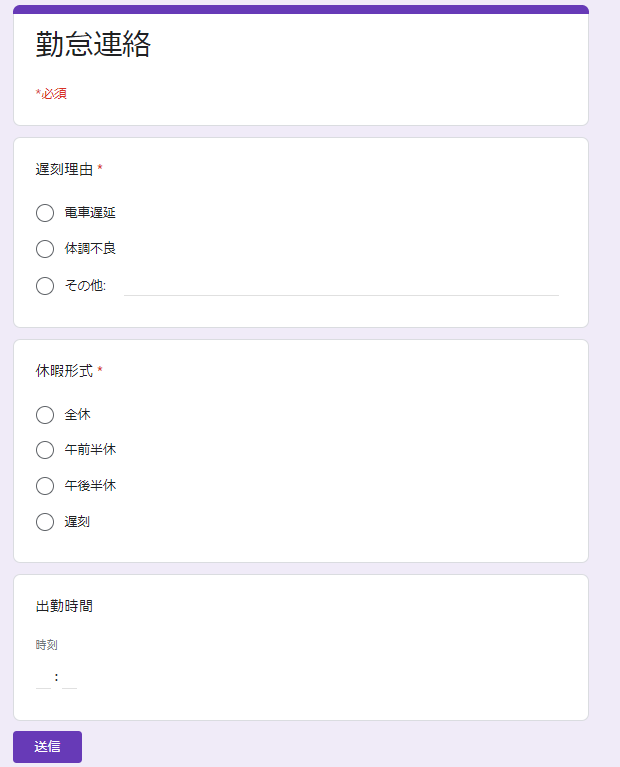Image resolution: width=620 pixels, height=767 pixels.
Task: Choose 体調不良 as late reason
Action: [45, 249]
